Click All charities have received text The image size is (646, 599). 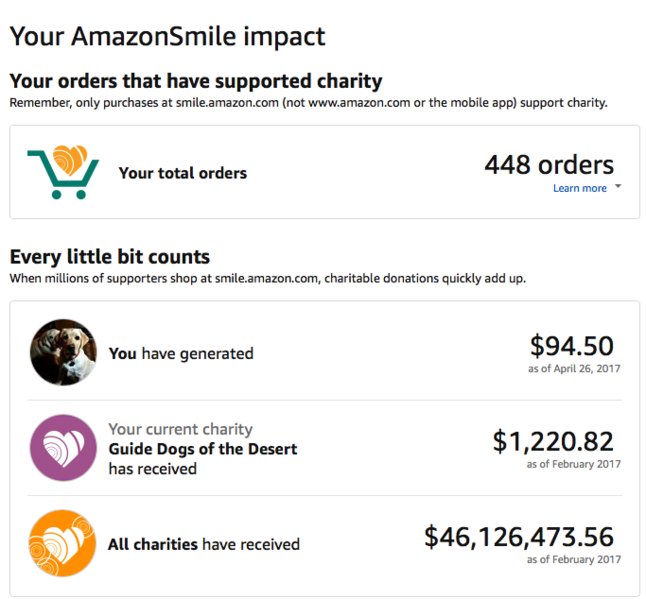click(x=204, y=544)
